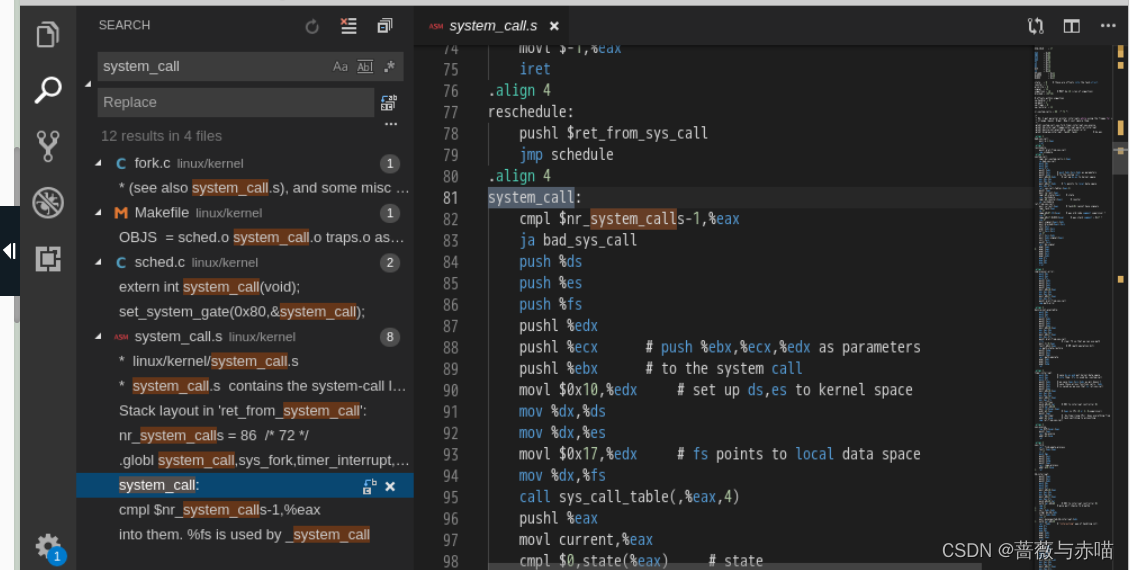
Task: Click the '12 results in 4 files' summary
Action: [x=161, y=136]
